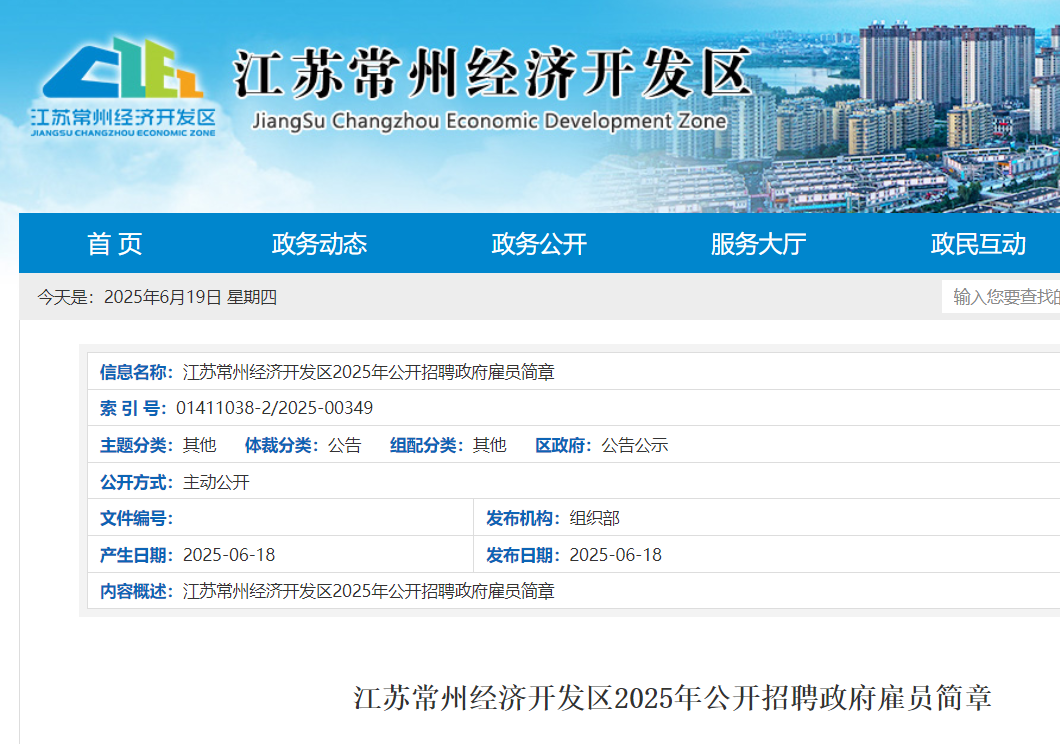Click the 文件编号 label

coord(137,518)
